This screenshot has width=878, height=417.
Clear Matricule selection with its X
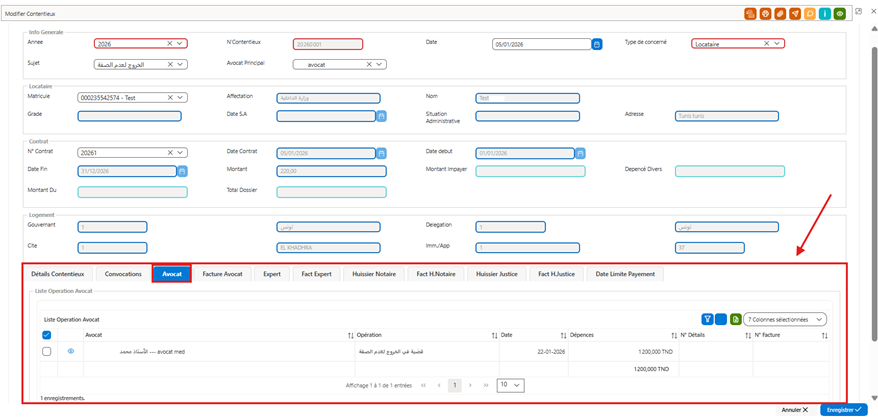[170, 97]
